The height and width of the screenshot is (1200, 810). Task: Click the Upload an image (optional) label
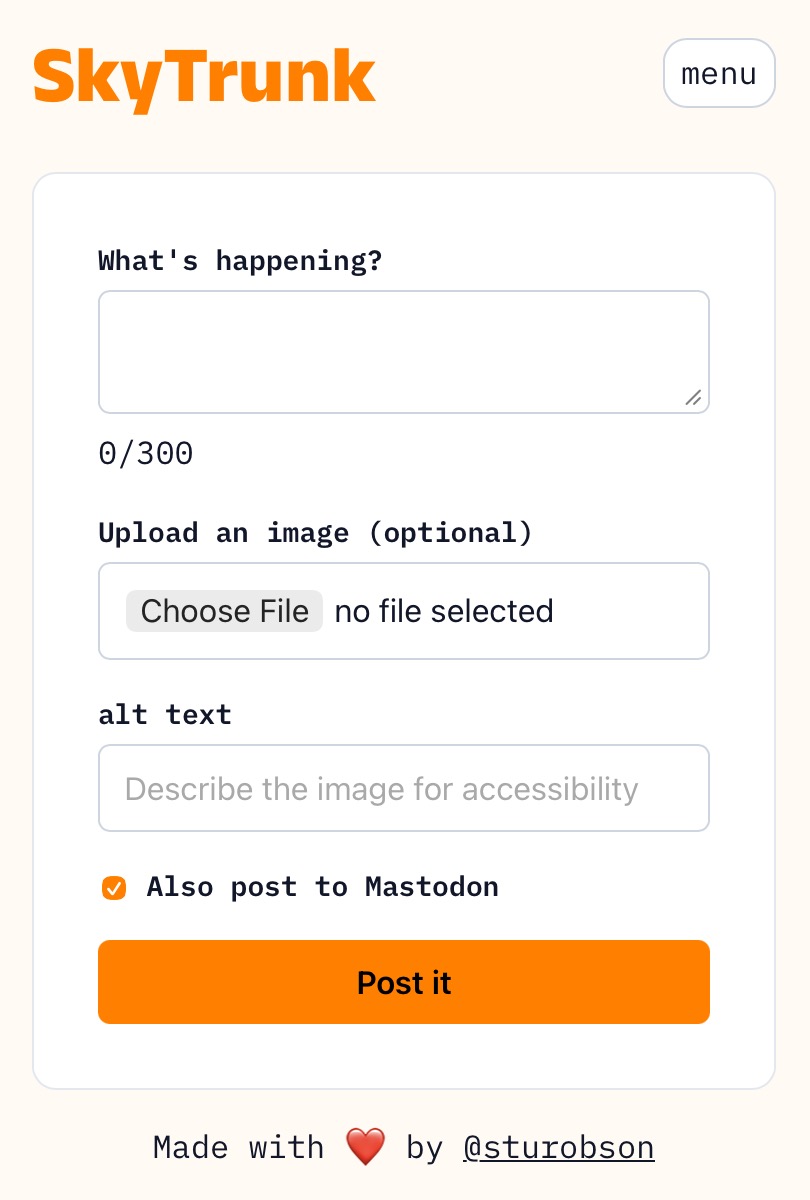click(316, 533)
